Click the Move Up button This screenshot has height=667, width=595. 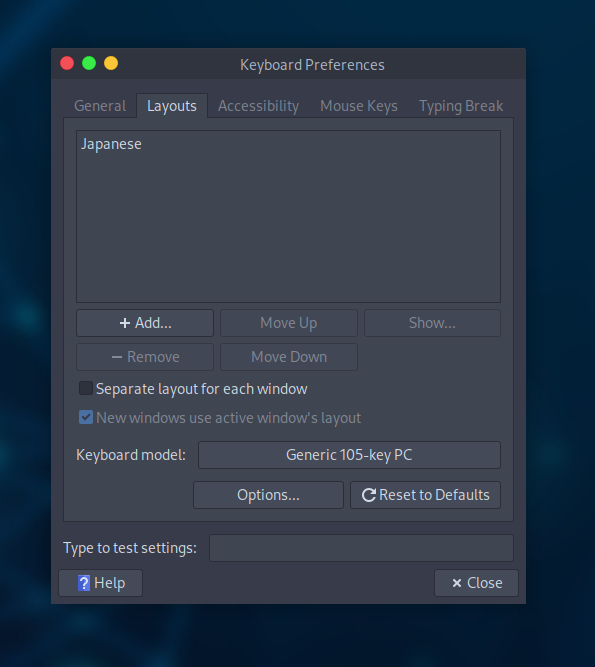289,323
